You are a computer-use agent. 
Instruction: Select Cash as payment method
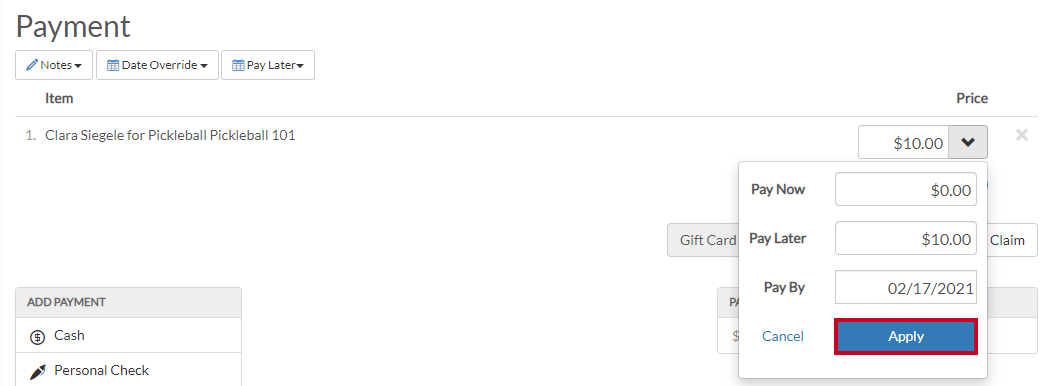[129, 335]
